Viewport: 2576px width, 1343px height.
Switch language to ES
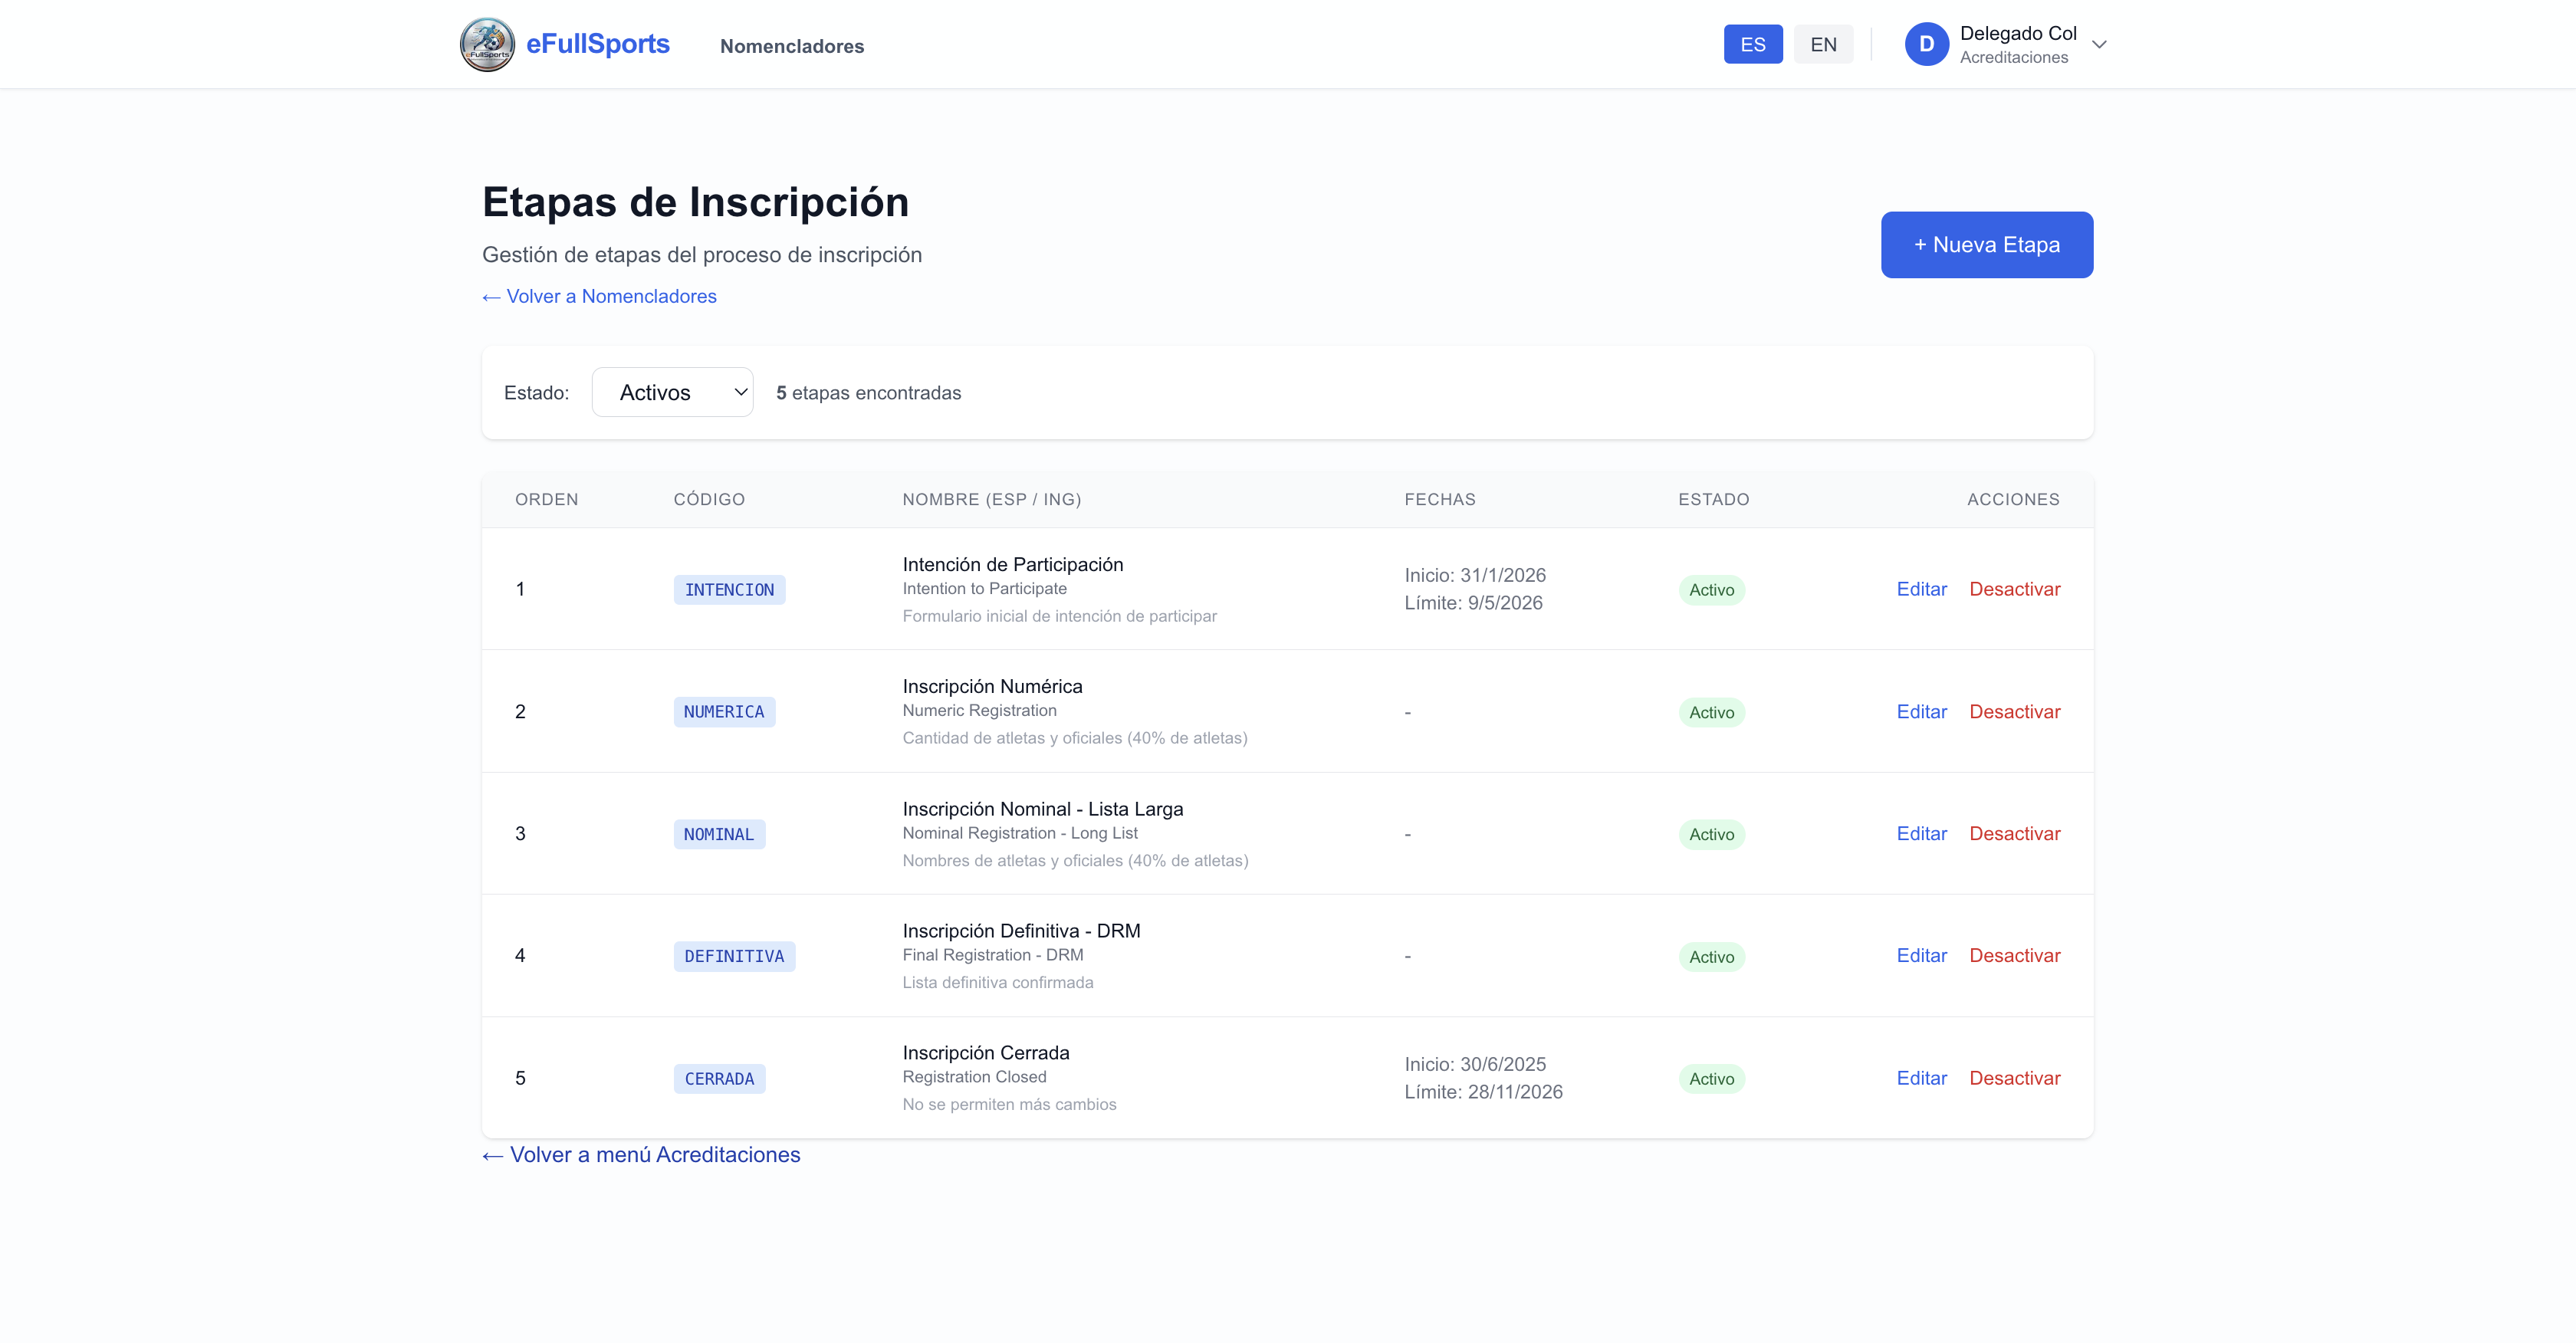point(1752,44)
